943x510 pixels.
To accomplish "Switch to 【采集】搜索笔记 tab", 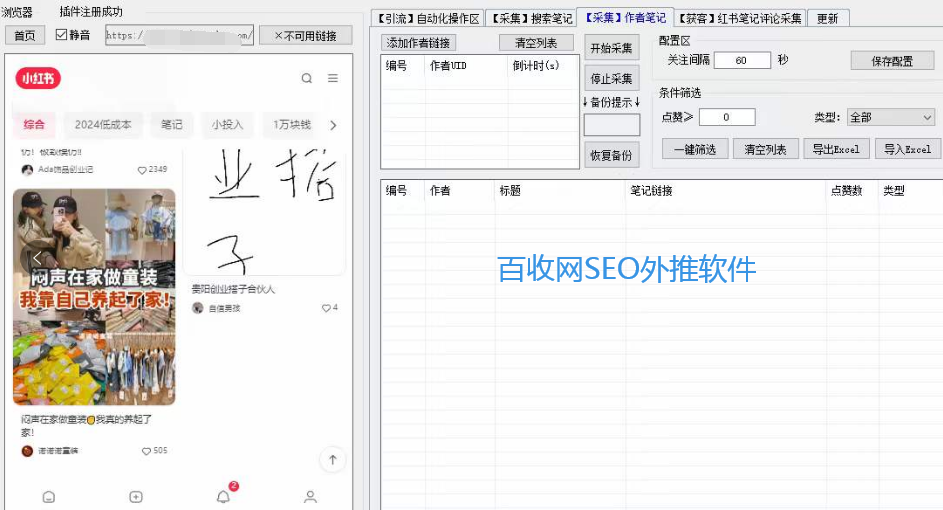I will click(530, 19).
